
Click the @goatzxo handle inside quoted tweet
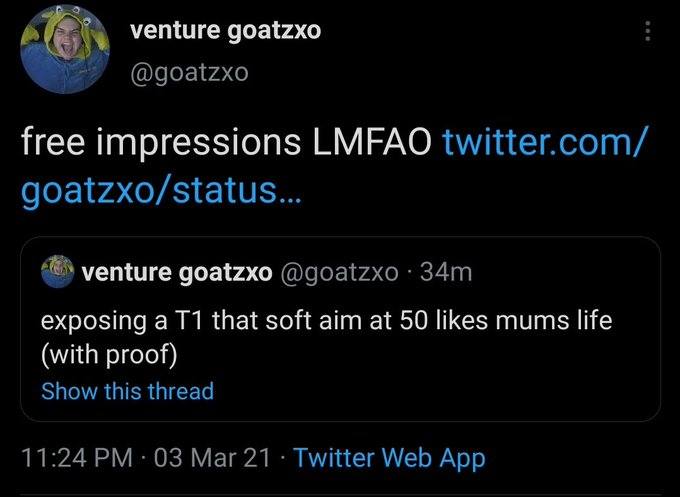pos(343,271)
